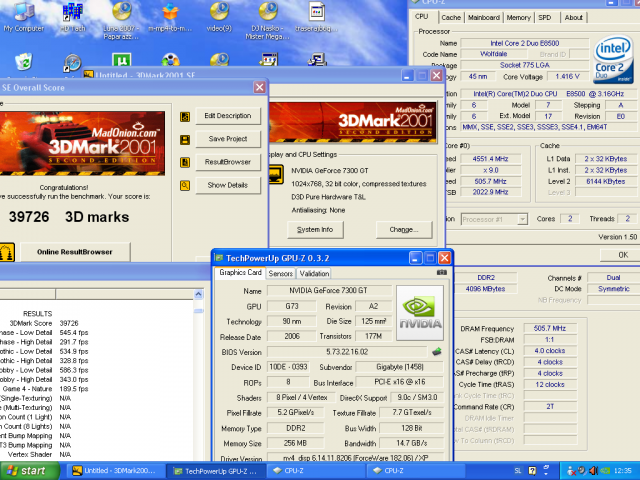Click SL language indicator in taskbar
The height and width of the screenshot is (480, 640).
518,471
